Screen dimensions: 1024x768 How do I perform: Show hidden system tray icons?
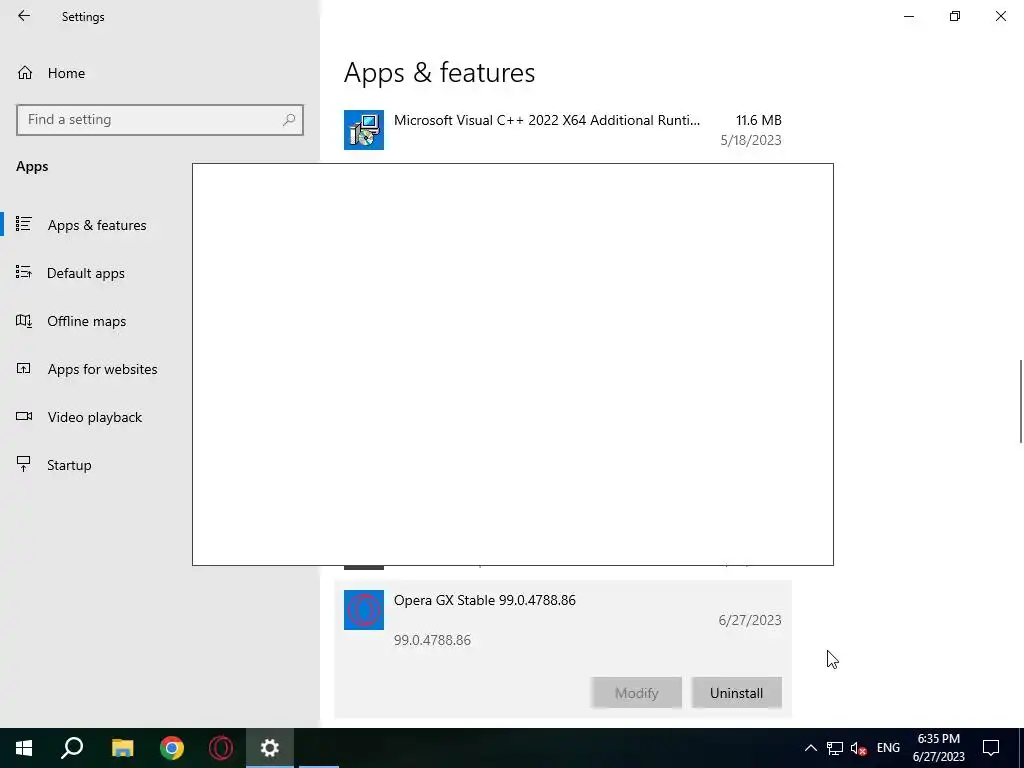click(x=810, y=748)
